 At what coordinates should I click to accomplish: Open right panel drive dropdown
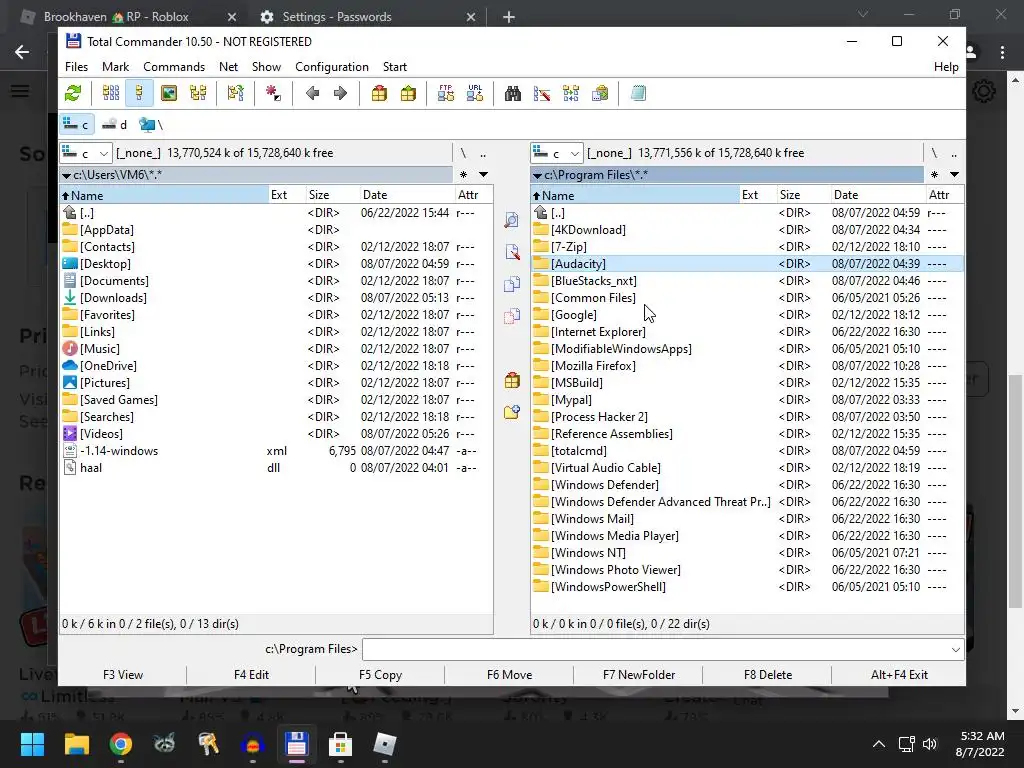(556, 153)
